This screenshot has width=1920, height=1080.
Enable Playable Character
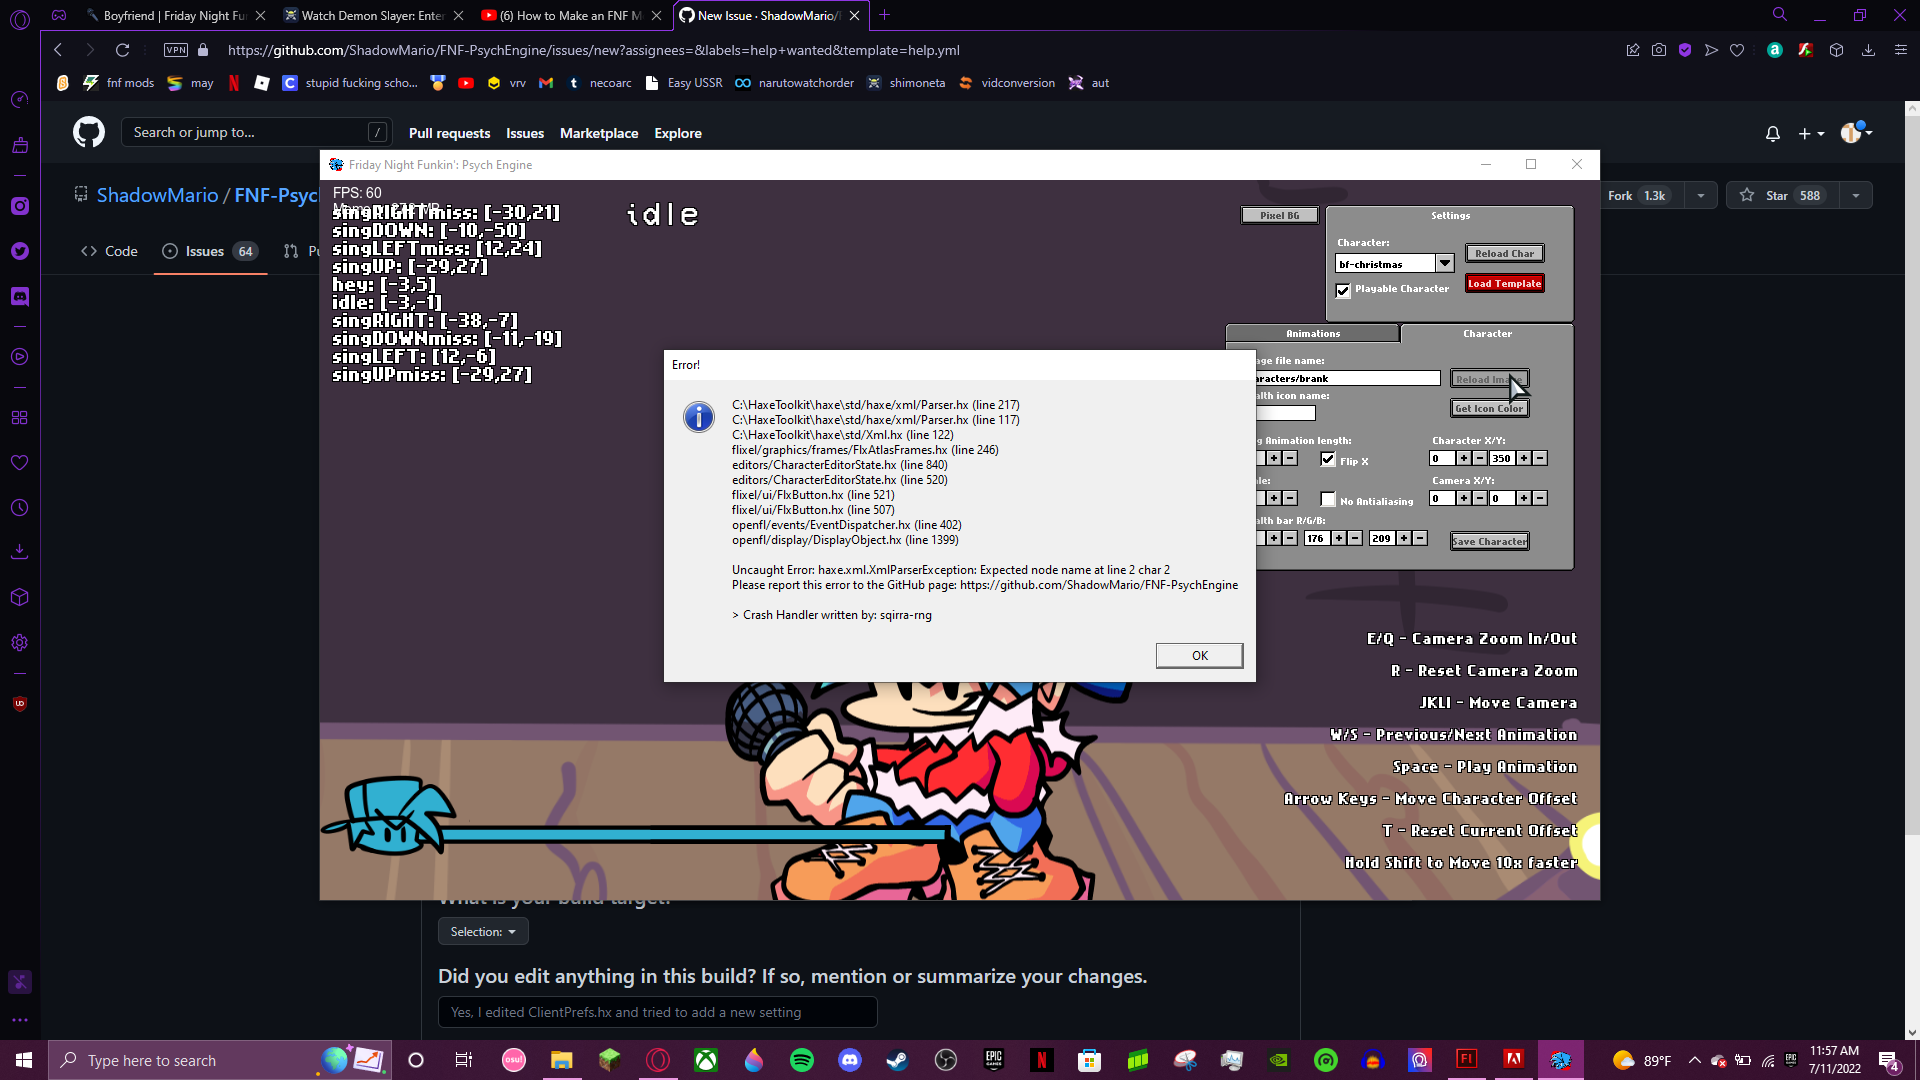[x=1344, y=290]
